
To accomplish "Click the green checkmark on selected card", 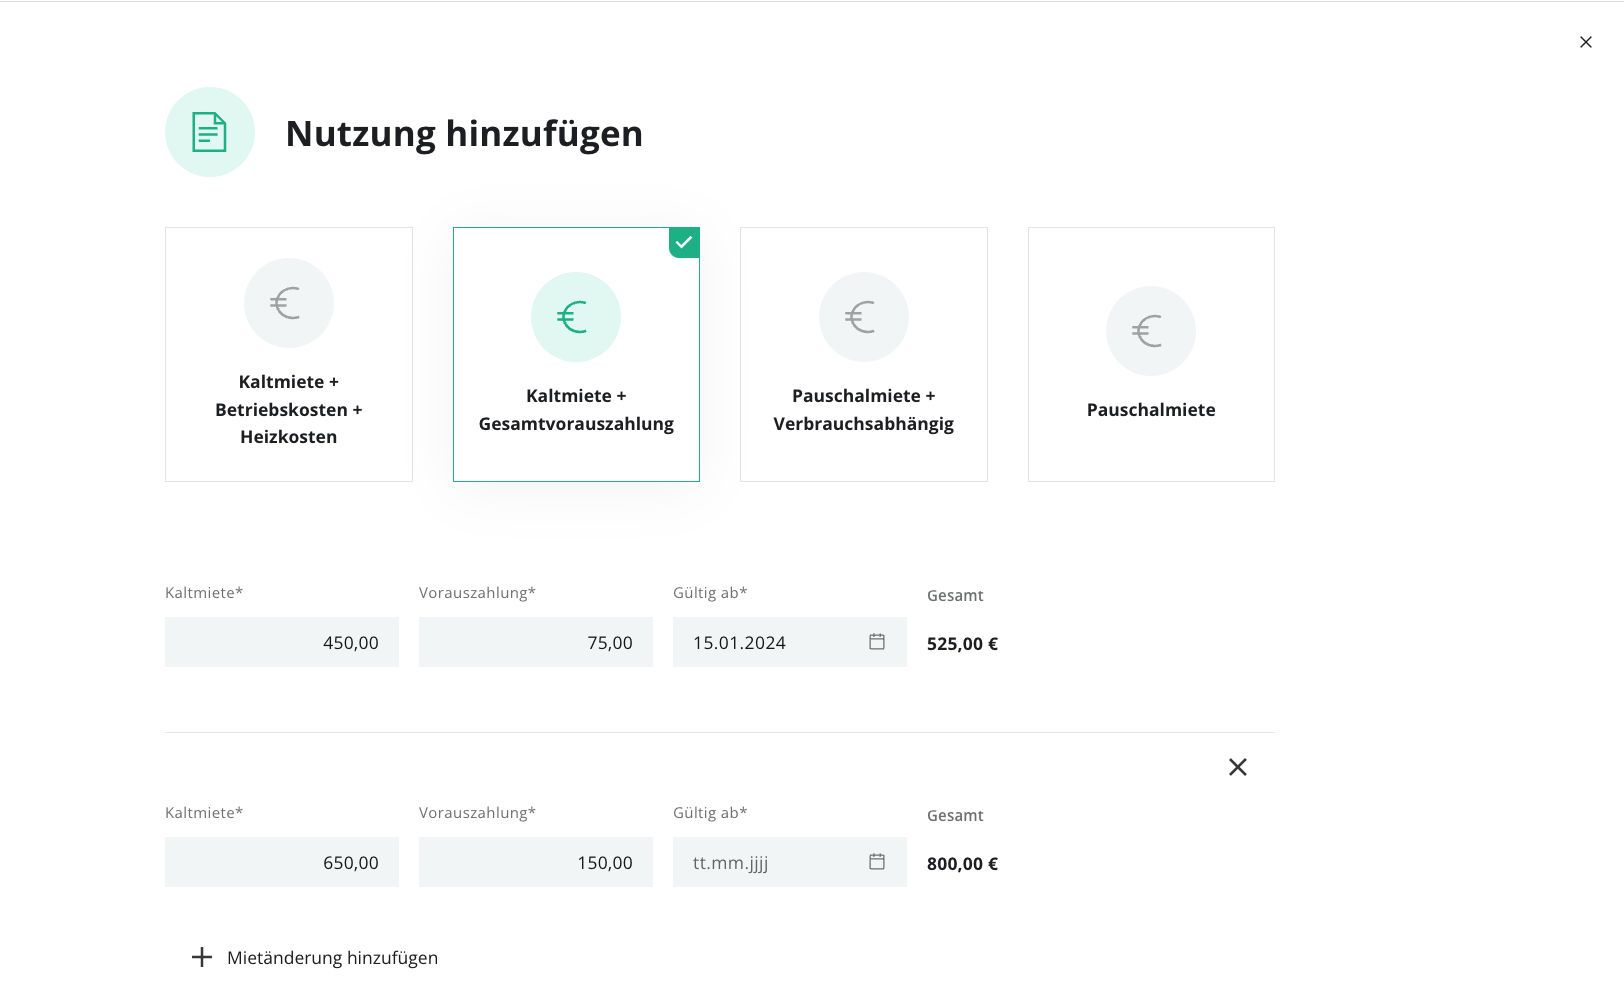I will pyautogui.click(x=684, y=243).
